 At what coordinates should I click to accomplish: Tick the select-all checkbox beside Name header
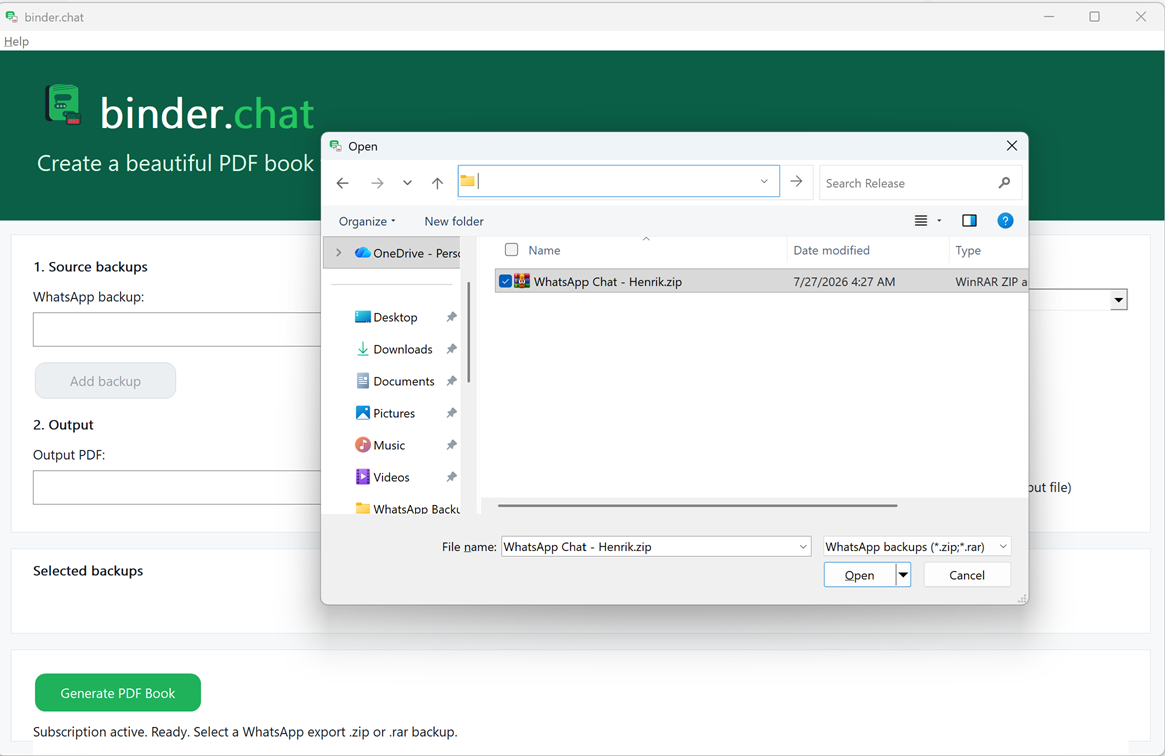coord(511,250)
